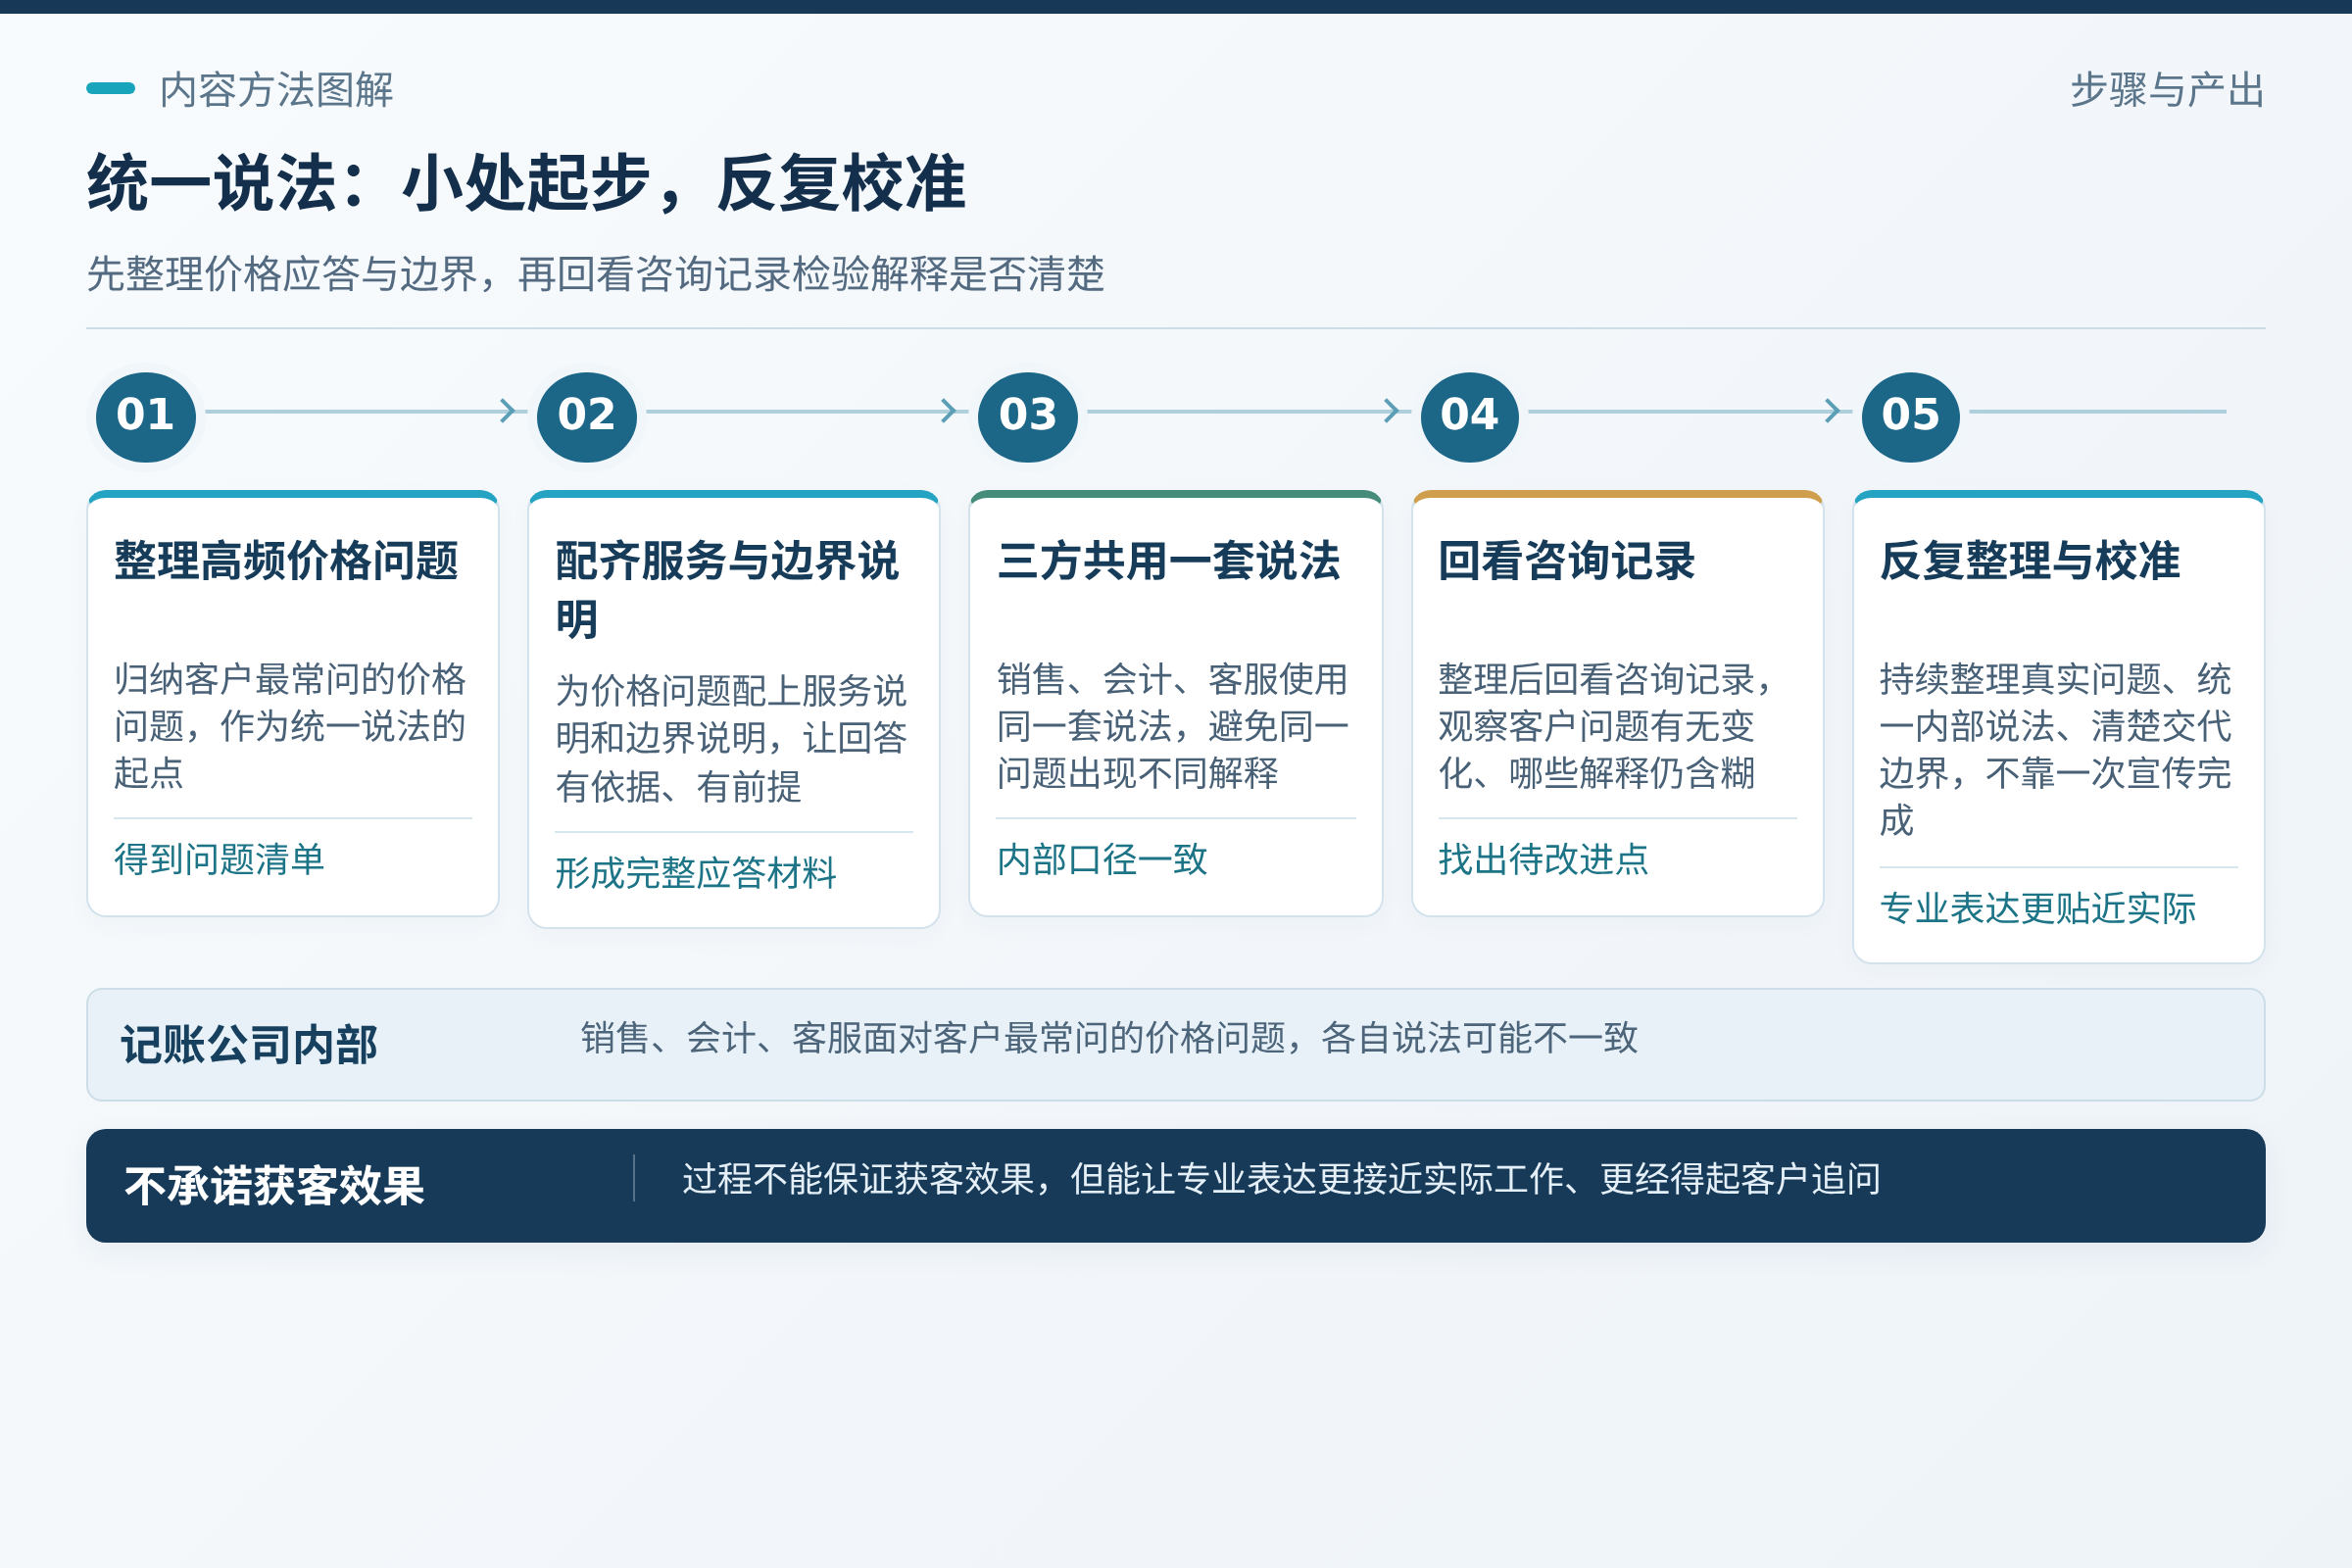The width and height of the screenshot is (2352, 1568).
Task: Click the sentence starting 销售、会计、客服面对客户
Action: click(x=1109, y=1038)
